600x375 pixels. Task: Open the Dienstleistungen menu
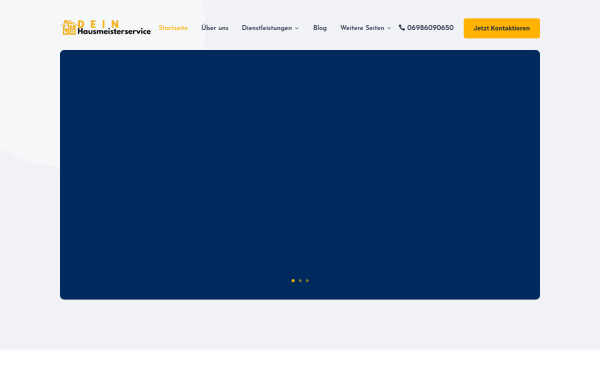click(x=267, y=28)
